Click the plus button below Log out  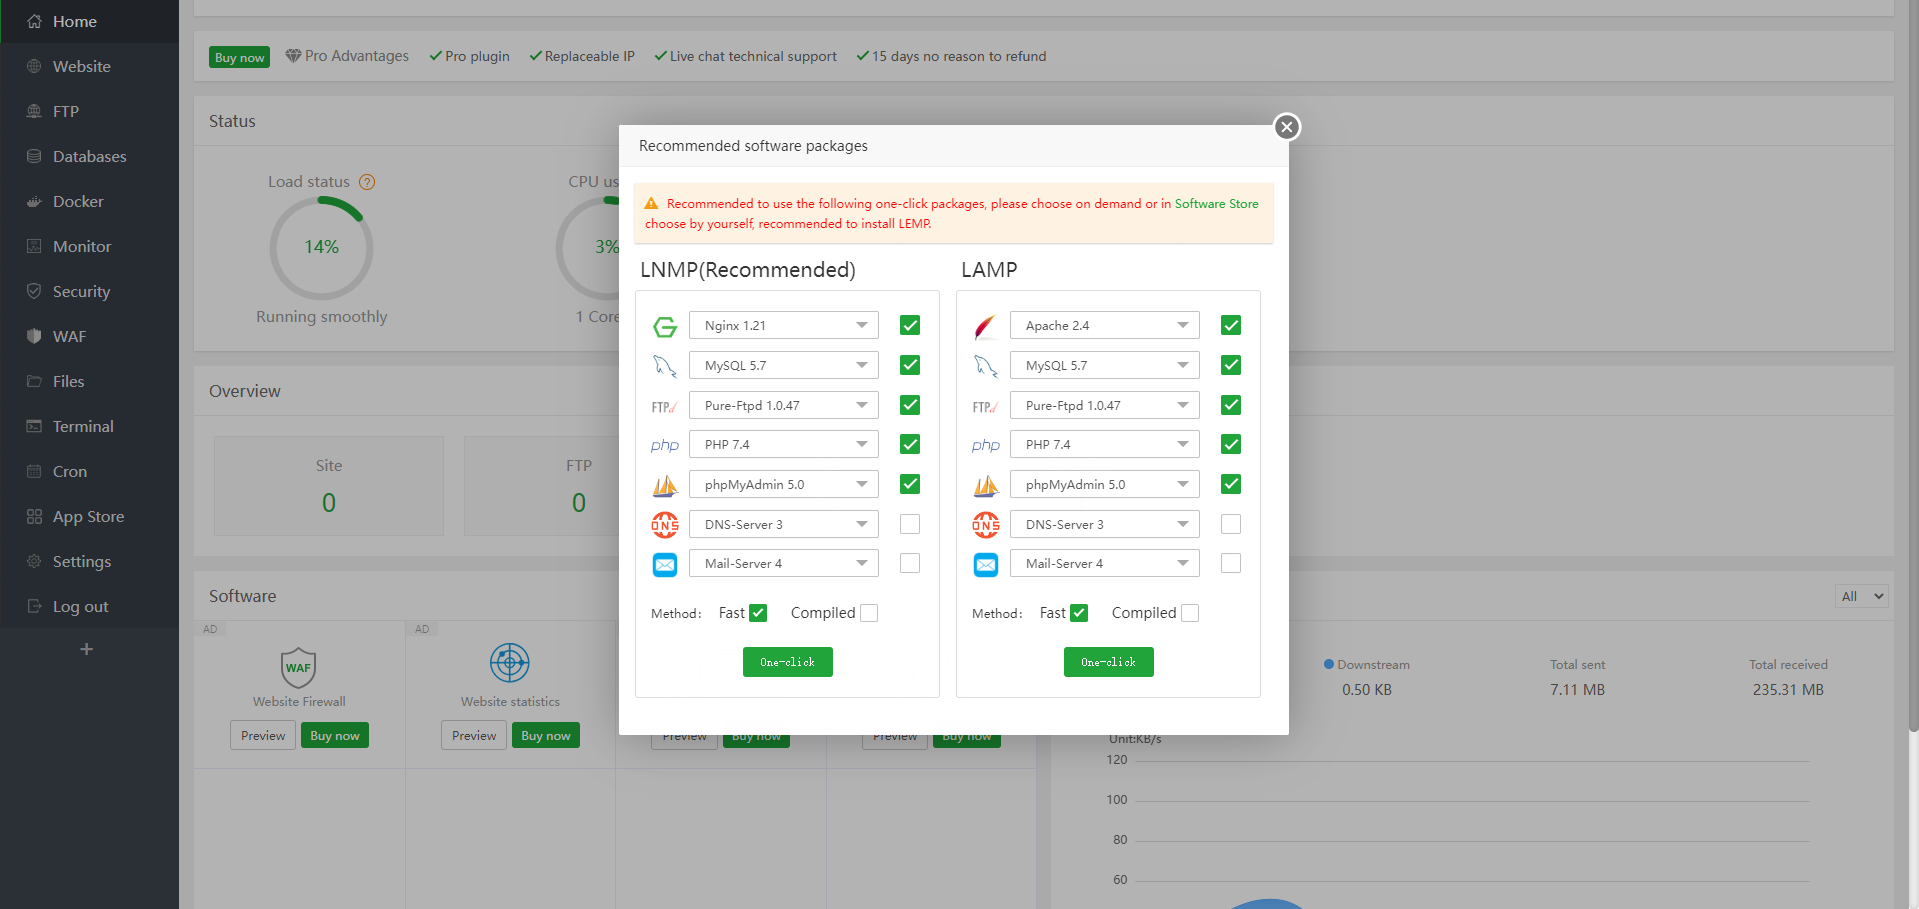tap(87, 650)
